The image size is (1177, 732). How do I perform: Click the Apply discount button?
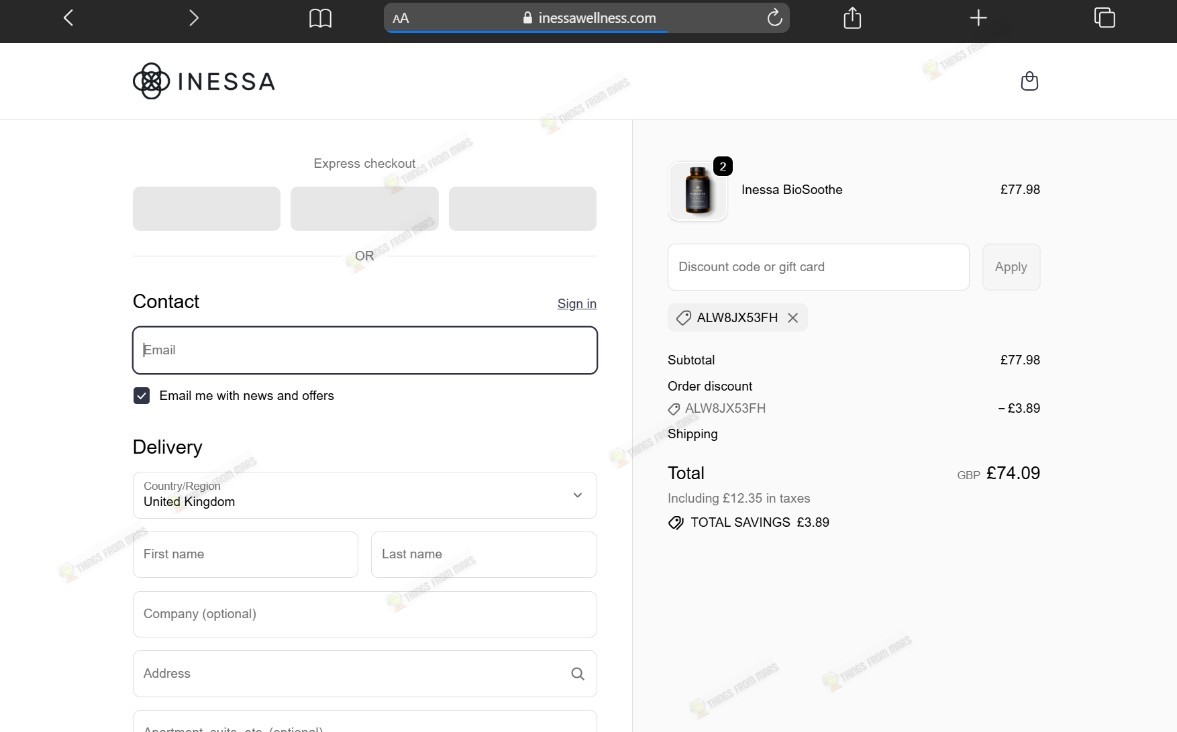1011,267
